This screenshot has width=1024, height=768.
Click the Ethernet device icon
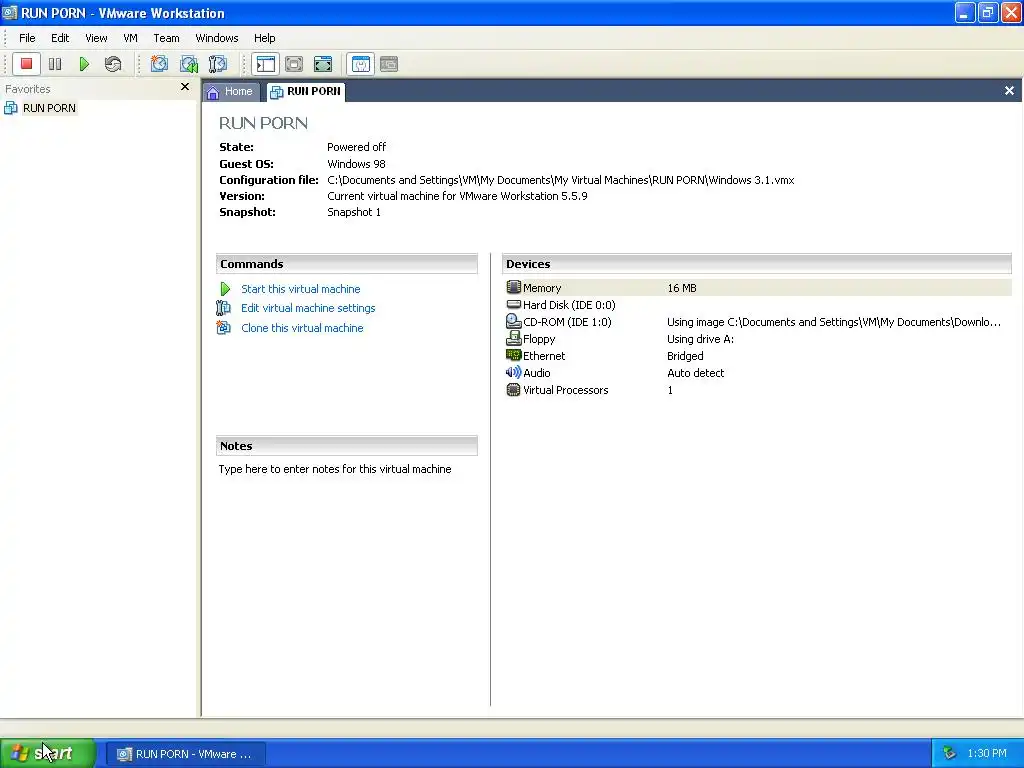pyautogui.click(x=513, y=355)
